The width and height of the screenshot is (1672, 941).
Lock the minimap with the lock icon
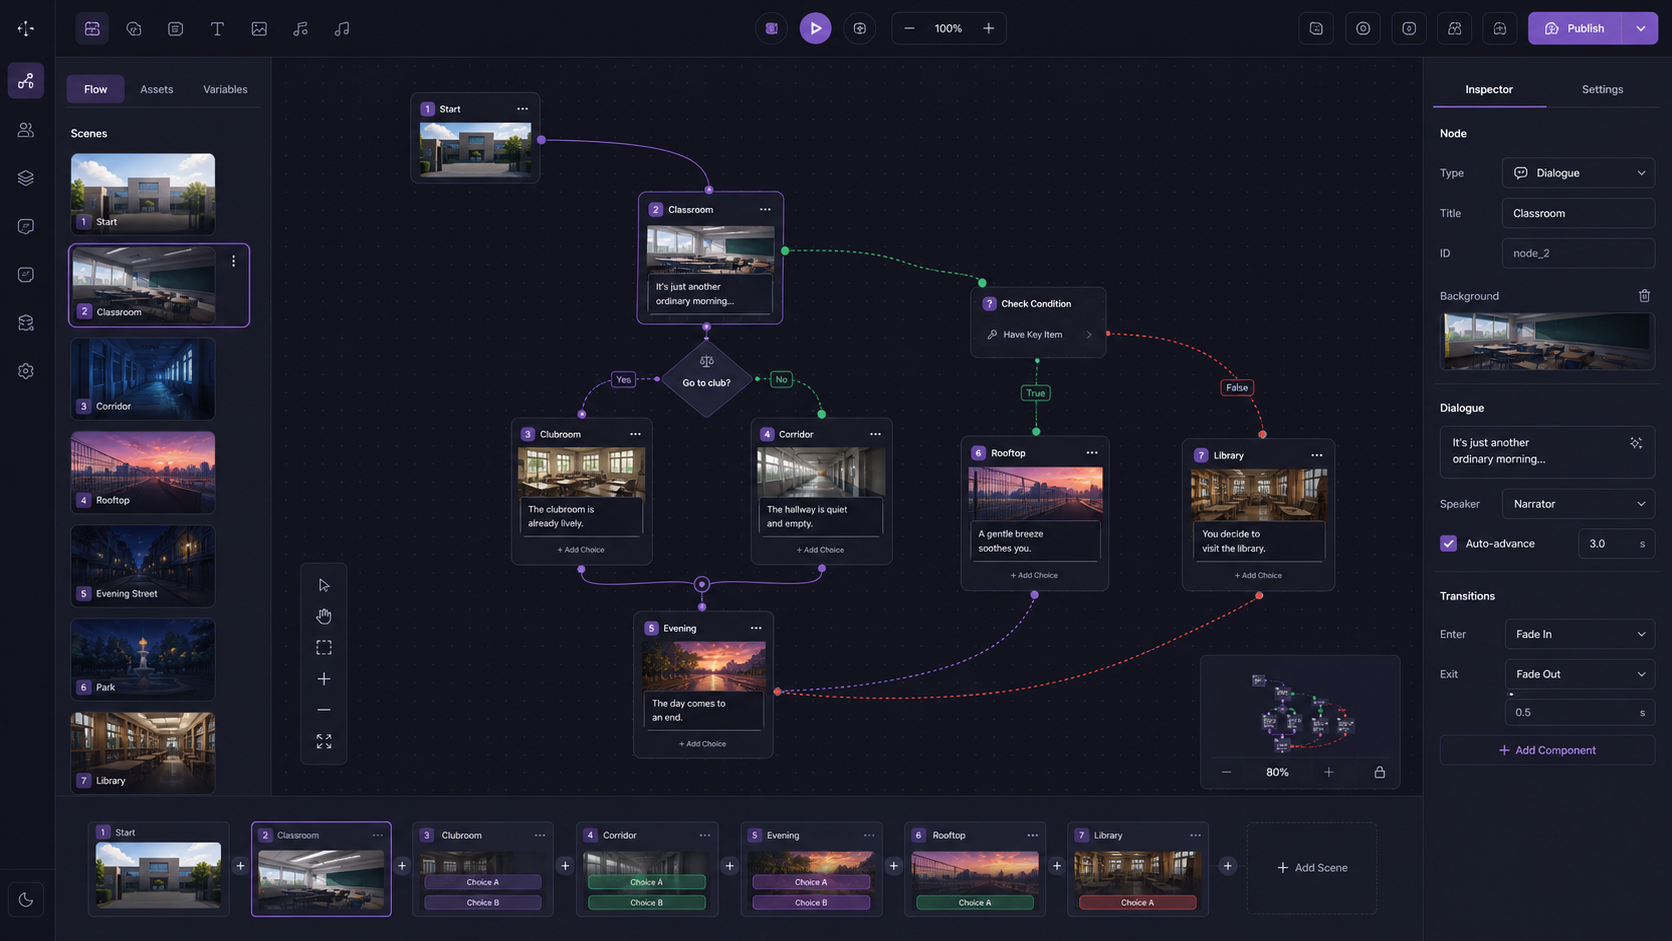pos(1380,772)
